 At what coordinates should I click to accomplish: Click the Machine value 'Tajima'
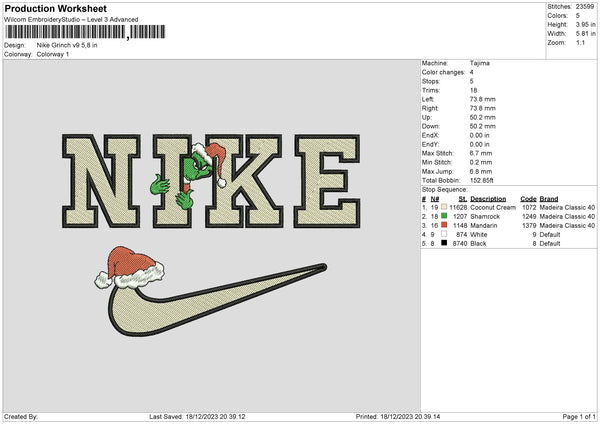pyautogui.click(x=479, y=63)
